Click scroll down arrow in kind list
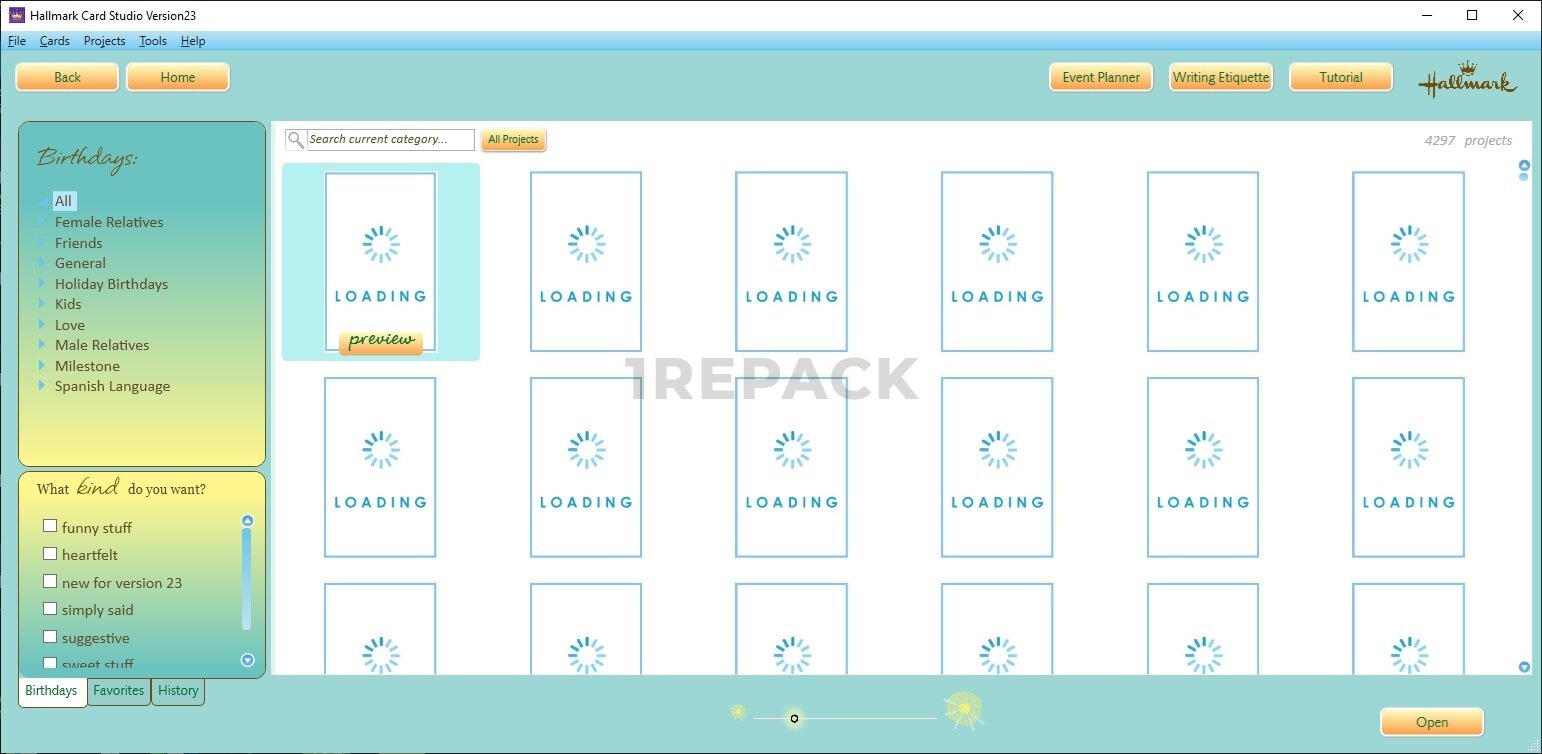Screen dimensions: 1542x754 (248, 660)
